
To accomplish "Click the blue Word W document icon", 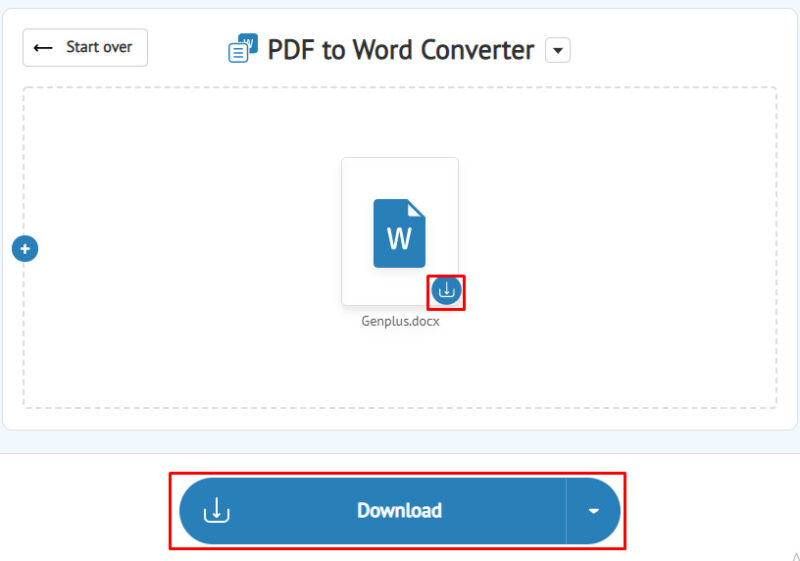I will (399, 233).
